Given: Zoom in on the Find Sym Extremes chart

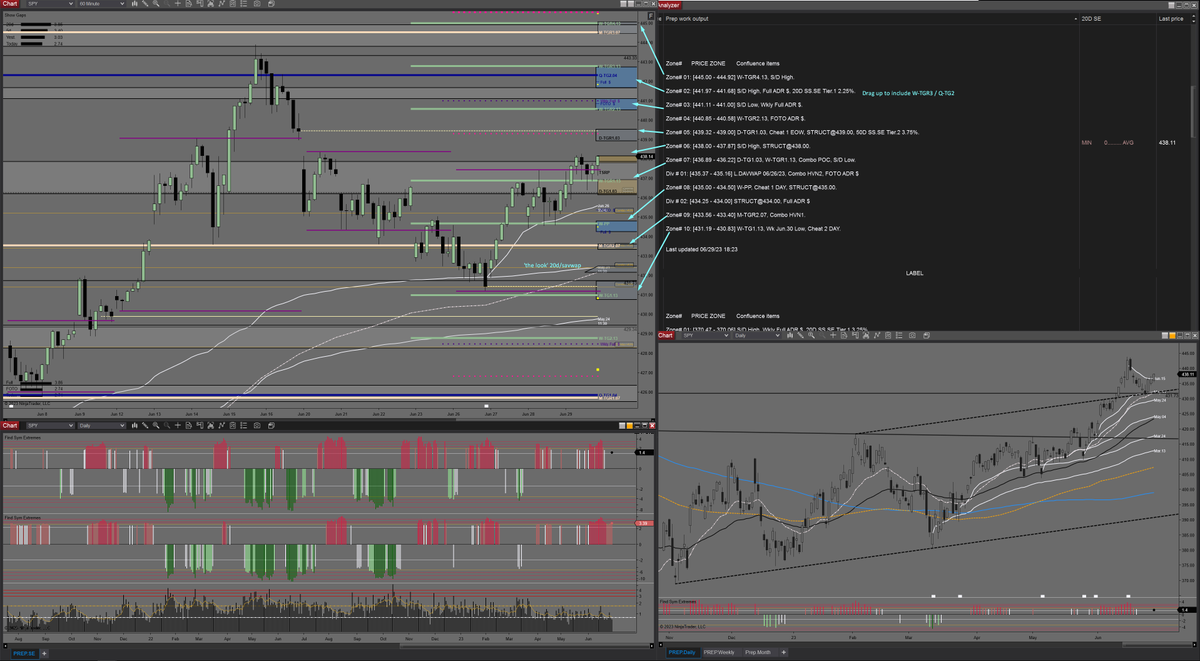Looking at the screenshot, I should coord(155,425).
